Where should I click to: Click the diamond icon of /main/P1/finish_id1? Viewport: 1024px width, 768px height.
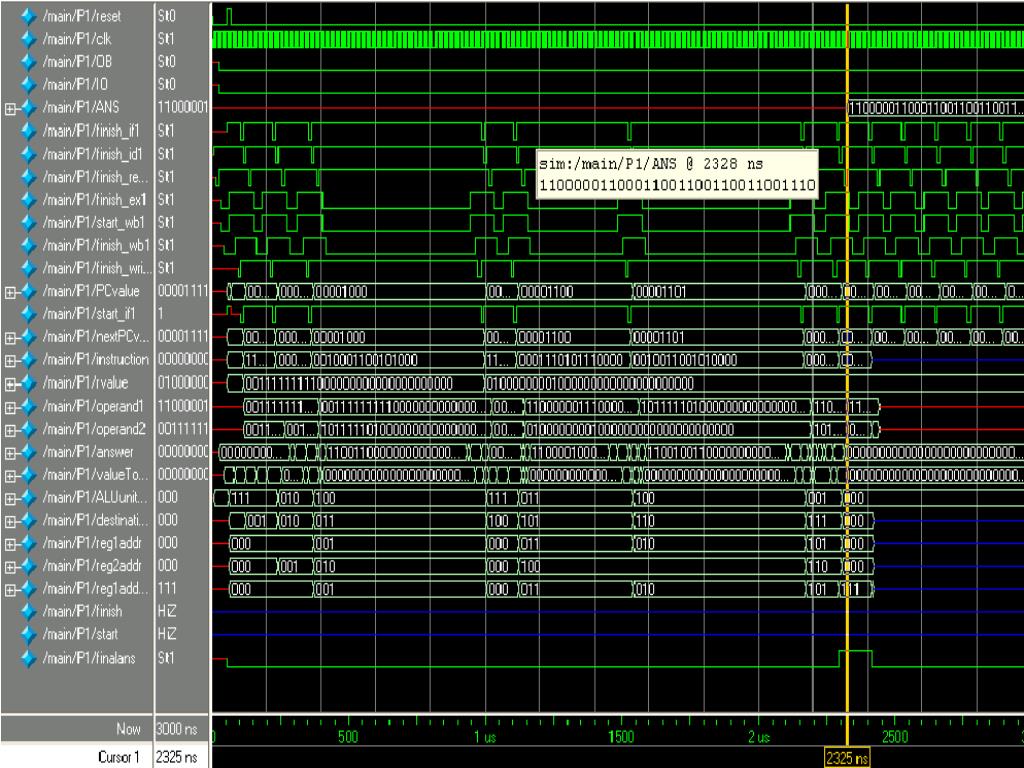28,154
